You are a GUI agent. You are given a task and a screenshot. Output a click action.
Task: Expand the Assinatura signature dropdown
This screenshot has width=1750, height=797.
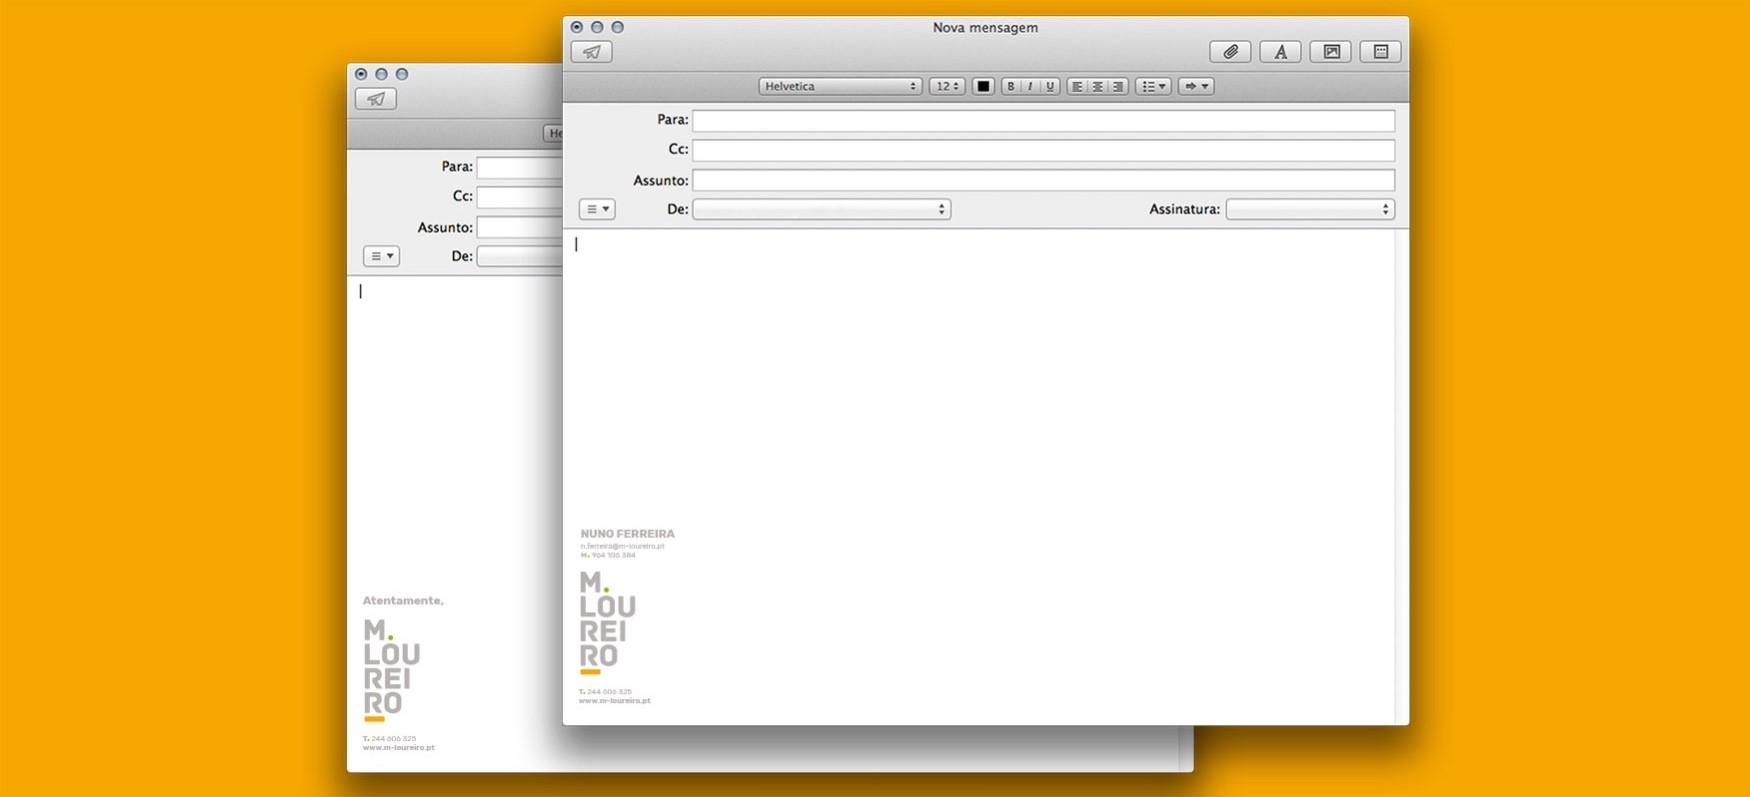tap(1309, 209)
